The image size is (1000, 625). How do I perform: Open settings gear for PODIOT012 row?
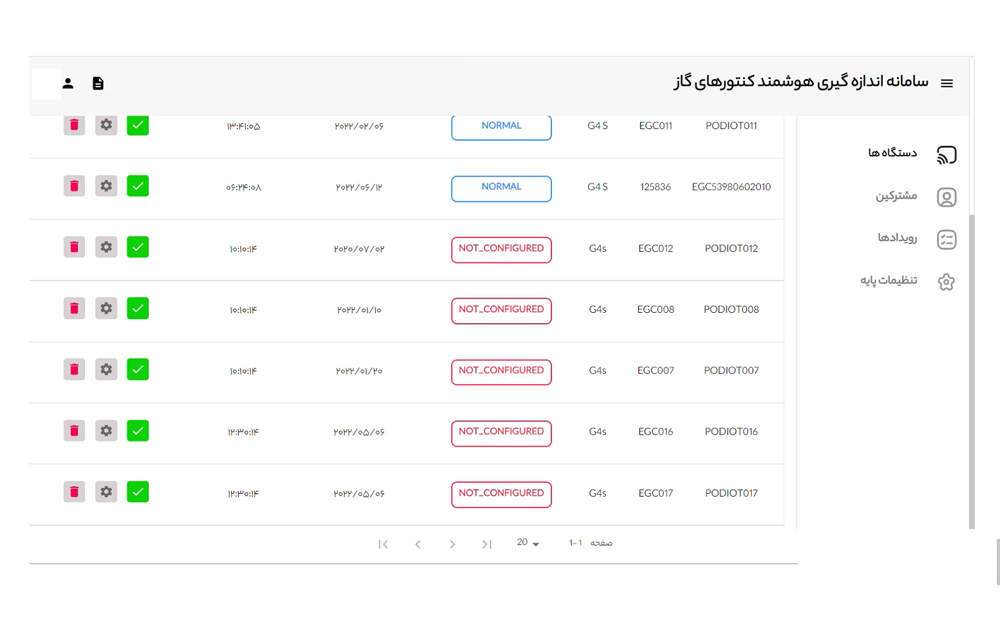pyautogui.click(x=106, y=247)
